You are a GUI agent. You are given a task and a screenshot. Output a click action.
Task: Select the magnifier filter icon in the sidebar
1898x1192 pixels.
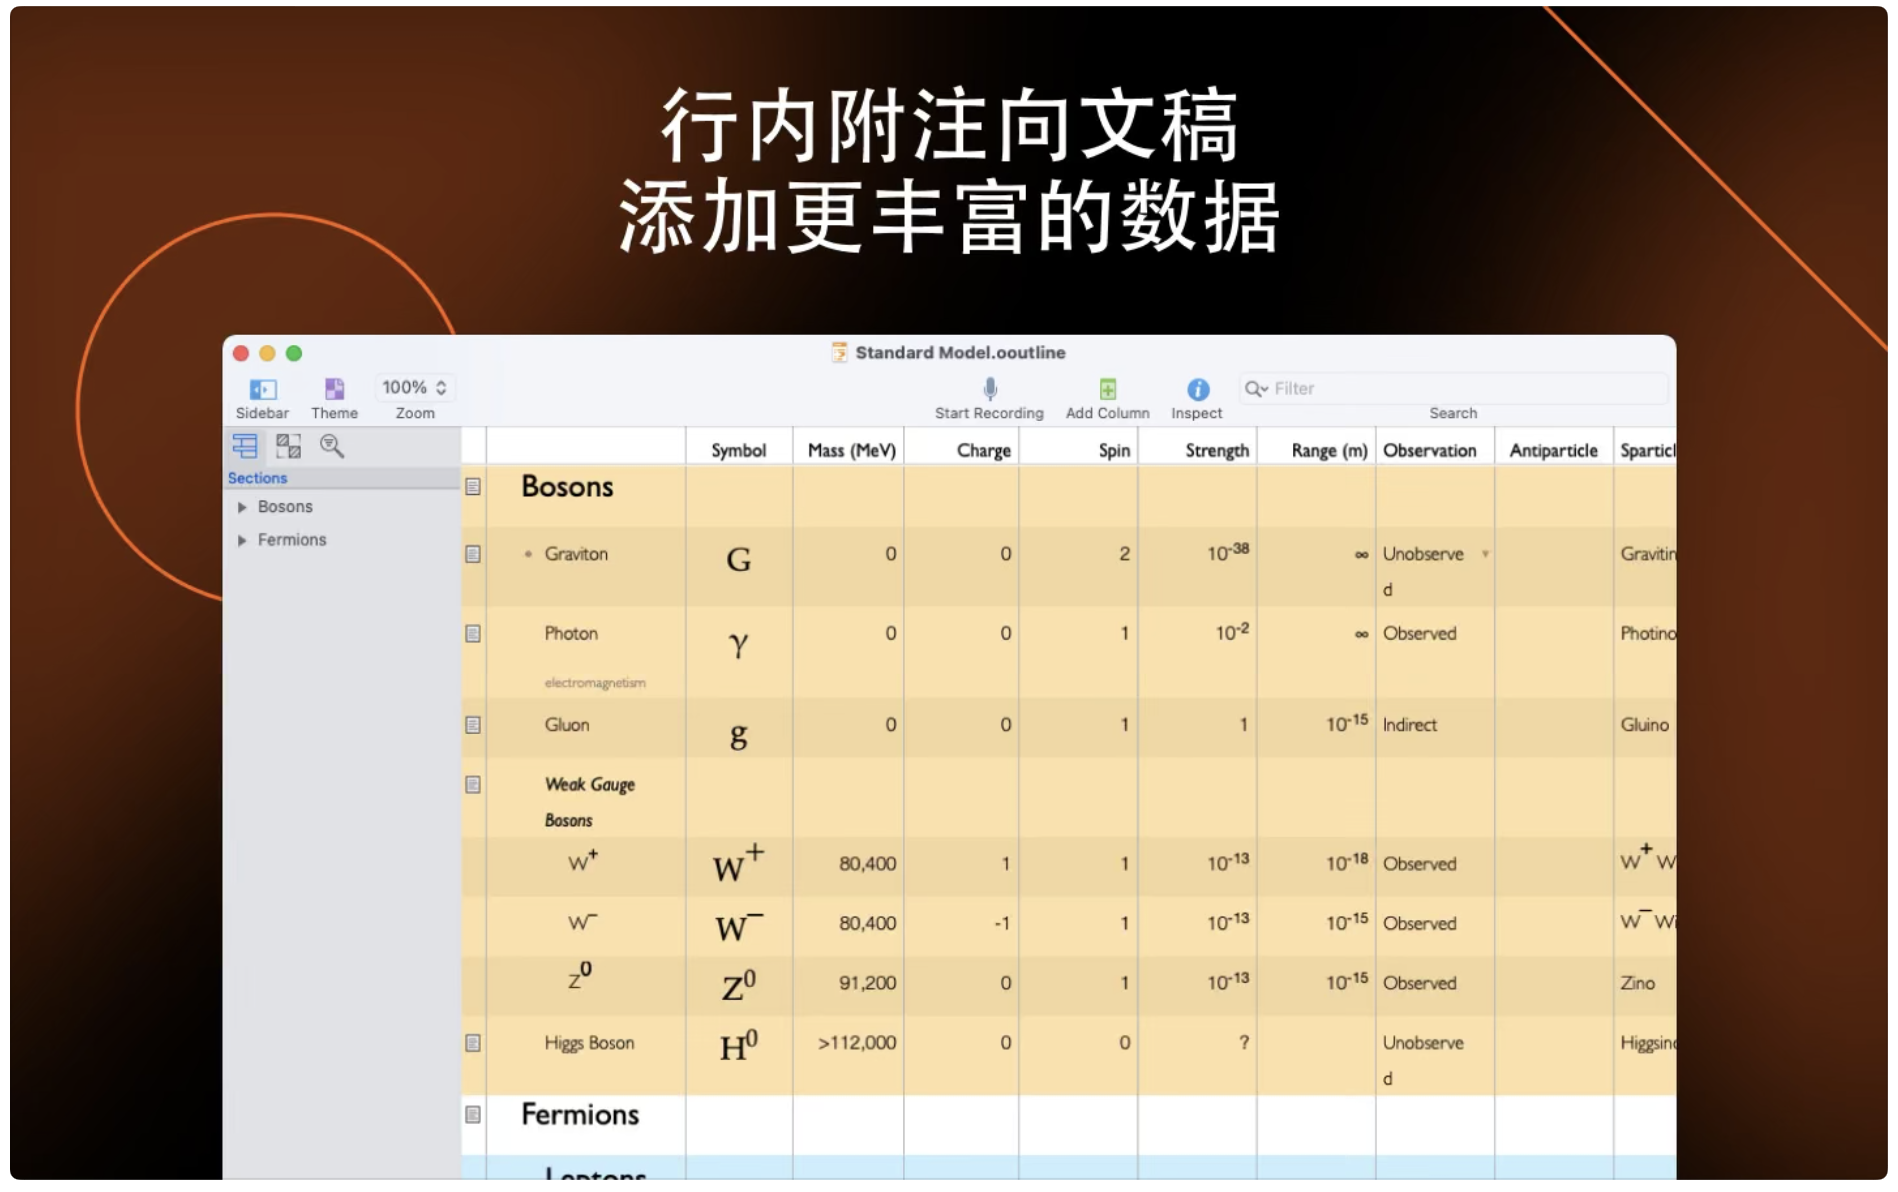[x=331, y=446]
